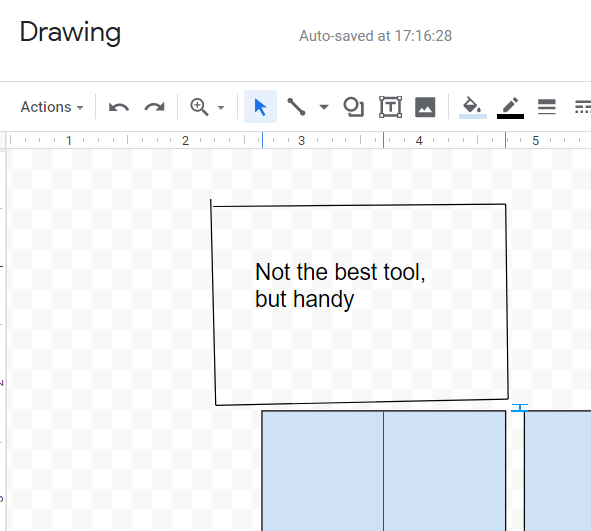Open the fill color paint bucket
This screenshot has height=531, width=591.
point(473,107)
